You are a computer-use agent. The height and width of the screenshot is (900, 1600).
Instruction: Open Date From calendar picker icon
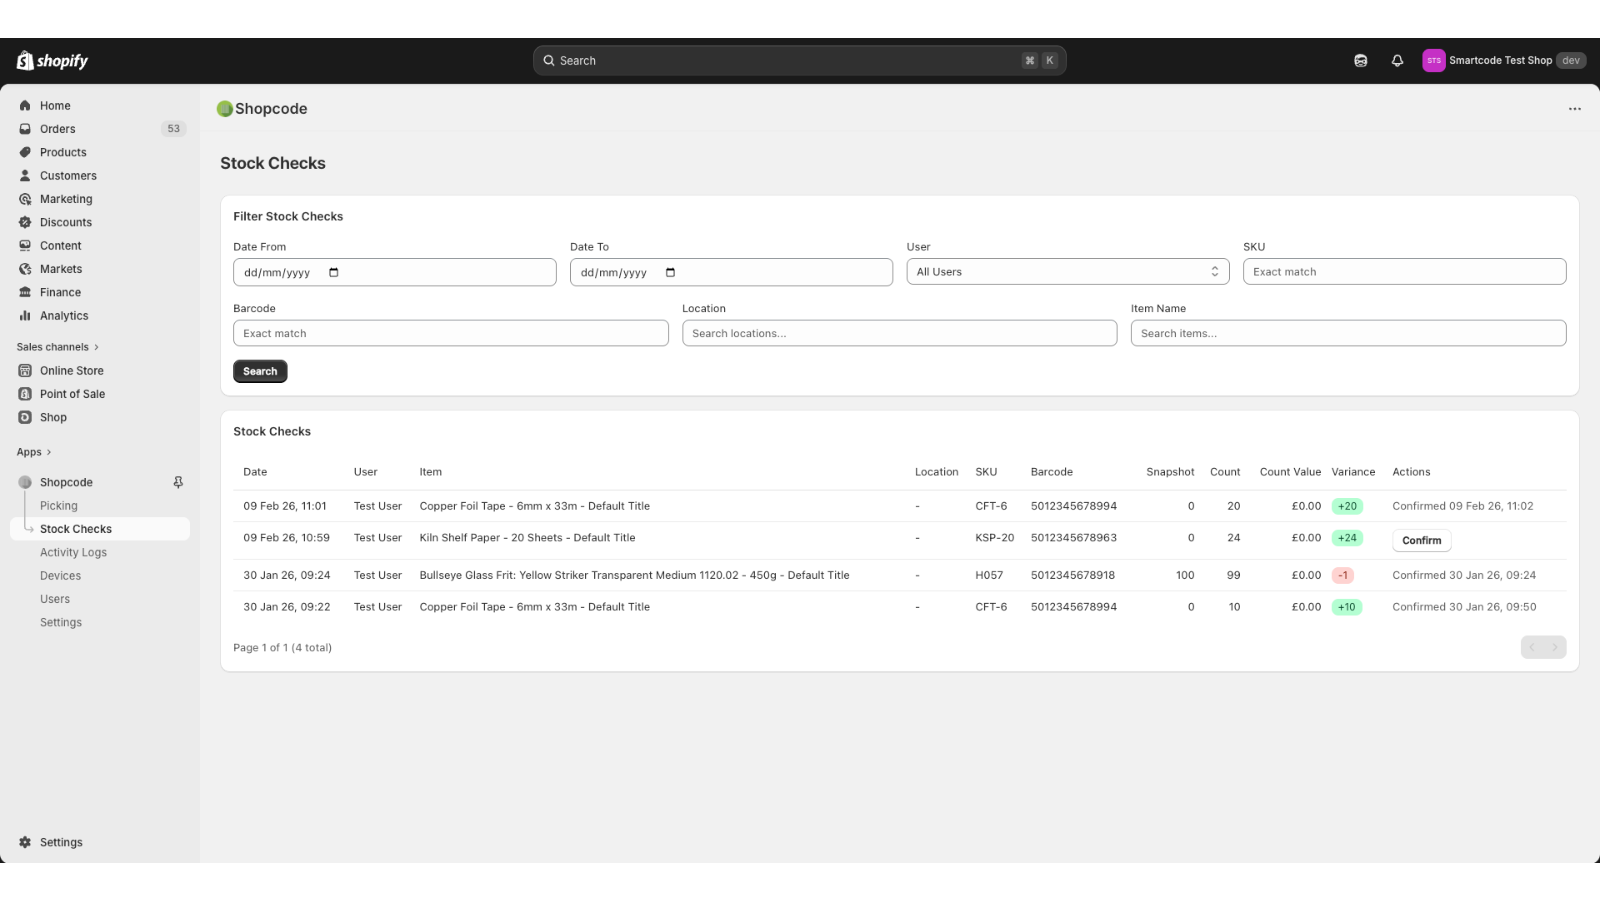334,272
